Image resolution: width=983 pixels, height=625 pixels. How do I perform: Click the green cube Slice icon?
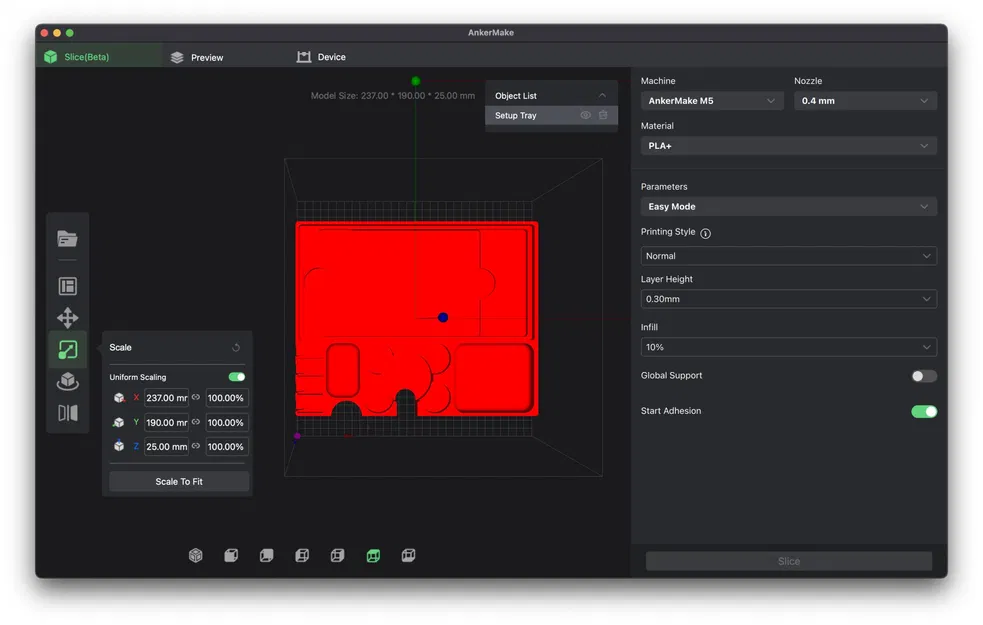51,57
